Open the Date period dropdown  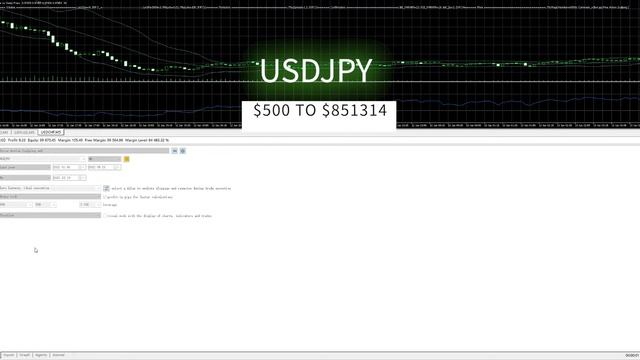(25, 167)
